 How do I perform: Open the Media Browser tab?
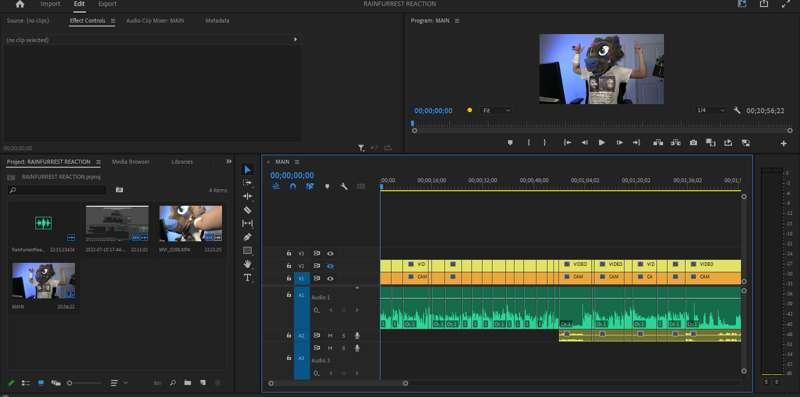click(131, 162)
